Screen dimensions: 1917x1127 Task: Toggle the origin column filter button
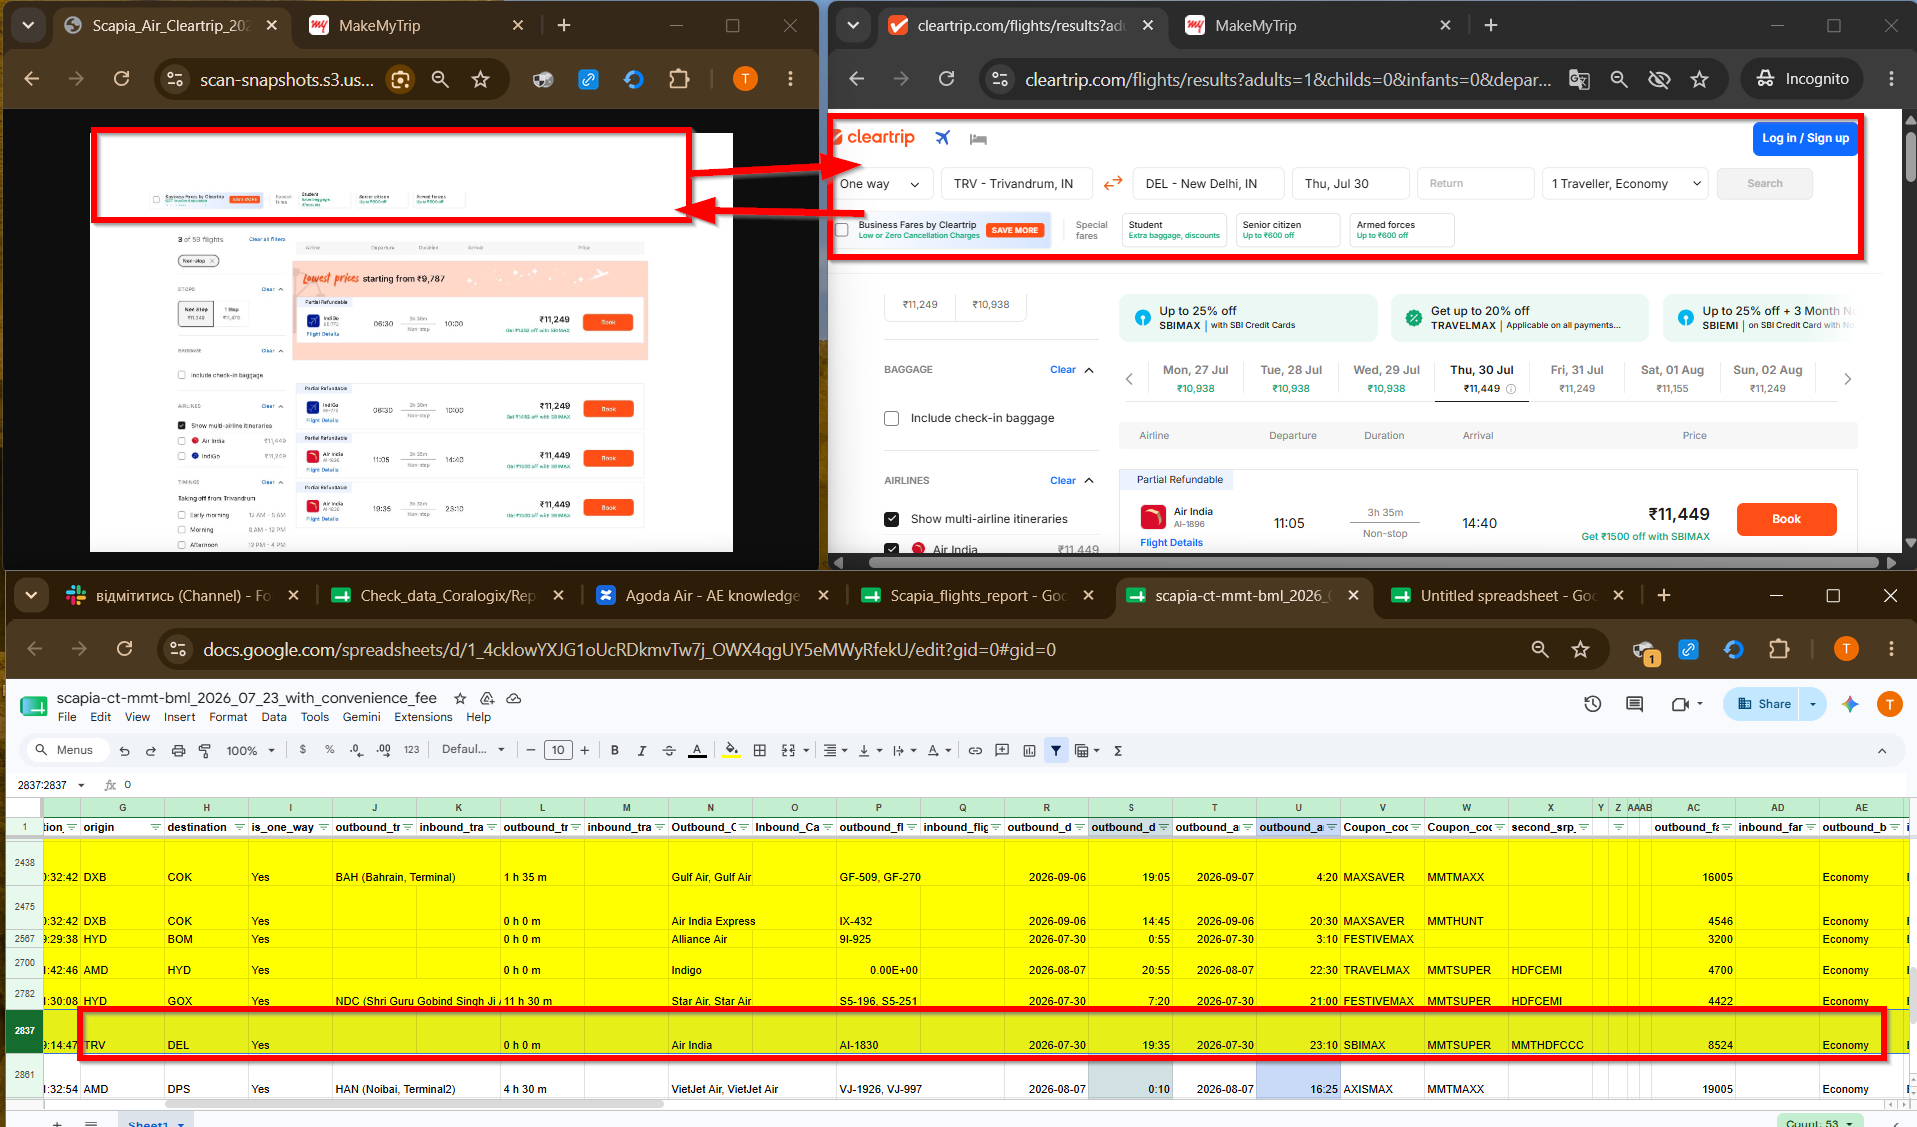point(155,827)
